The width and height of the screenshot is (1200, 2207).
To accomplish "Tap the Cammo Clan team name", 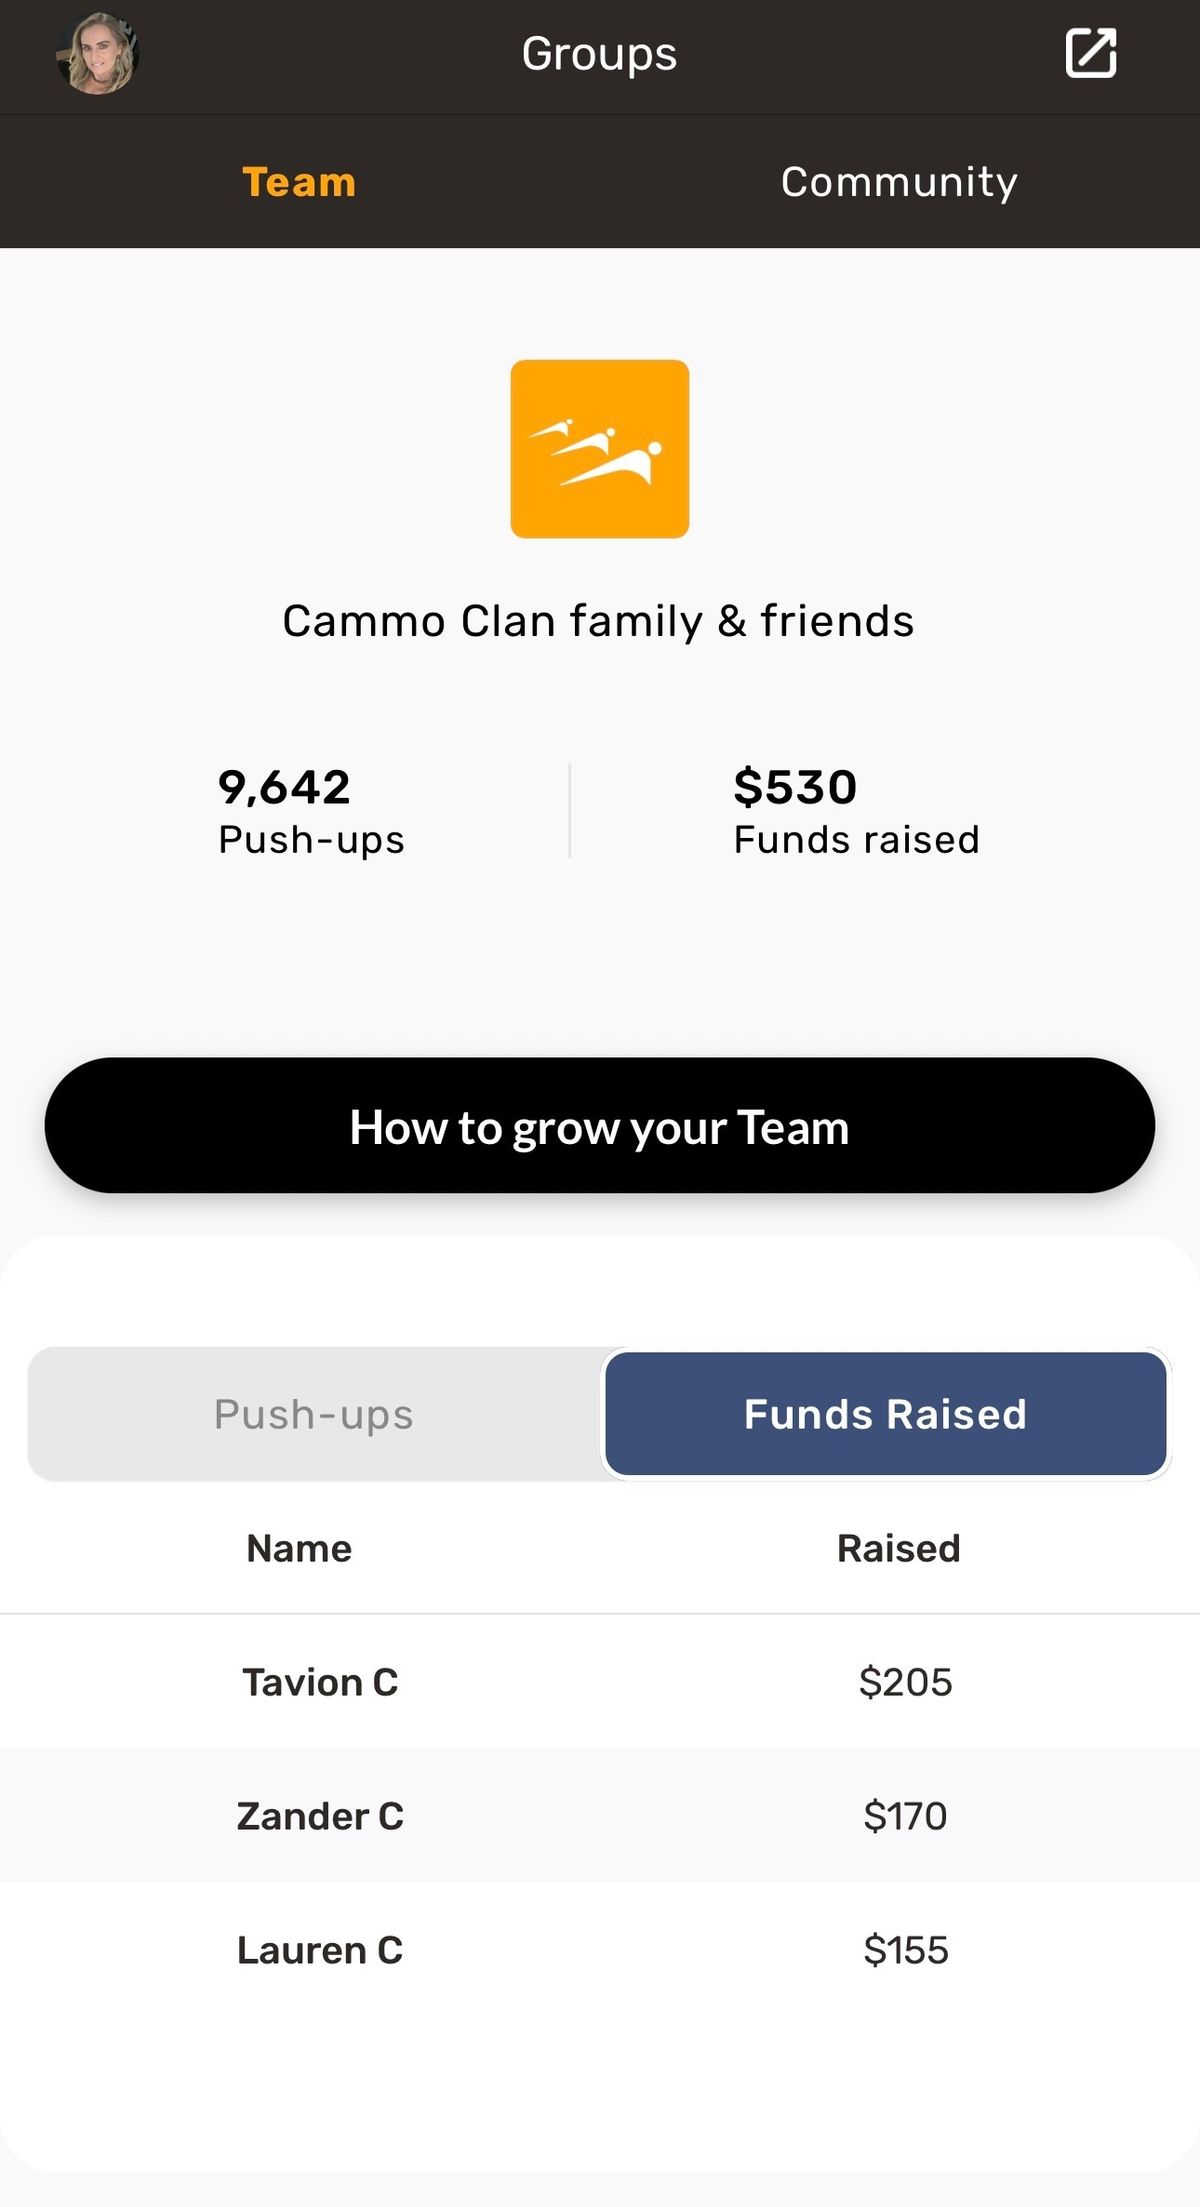I will point(598,621).
